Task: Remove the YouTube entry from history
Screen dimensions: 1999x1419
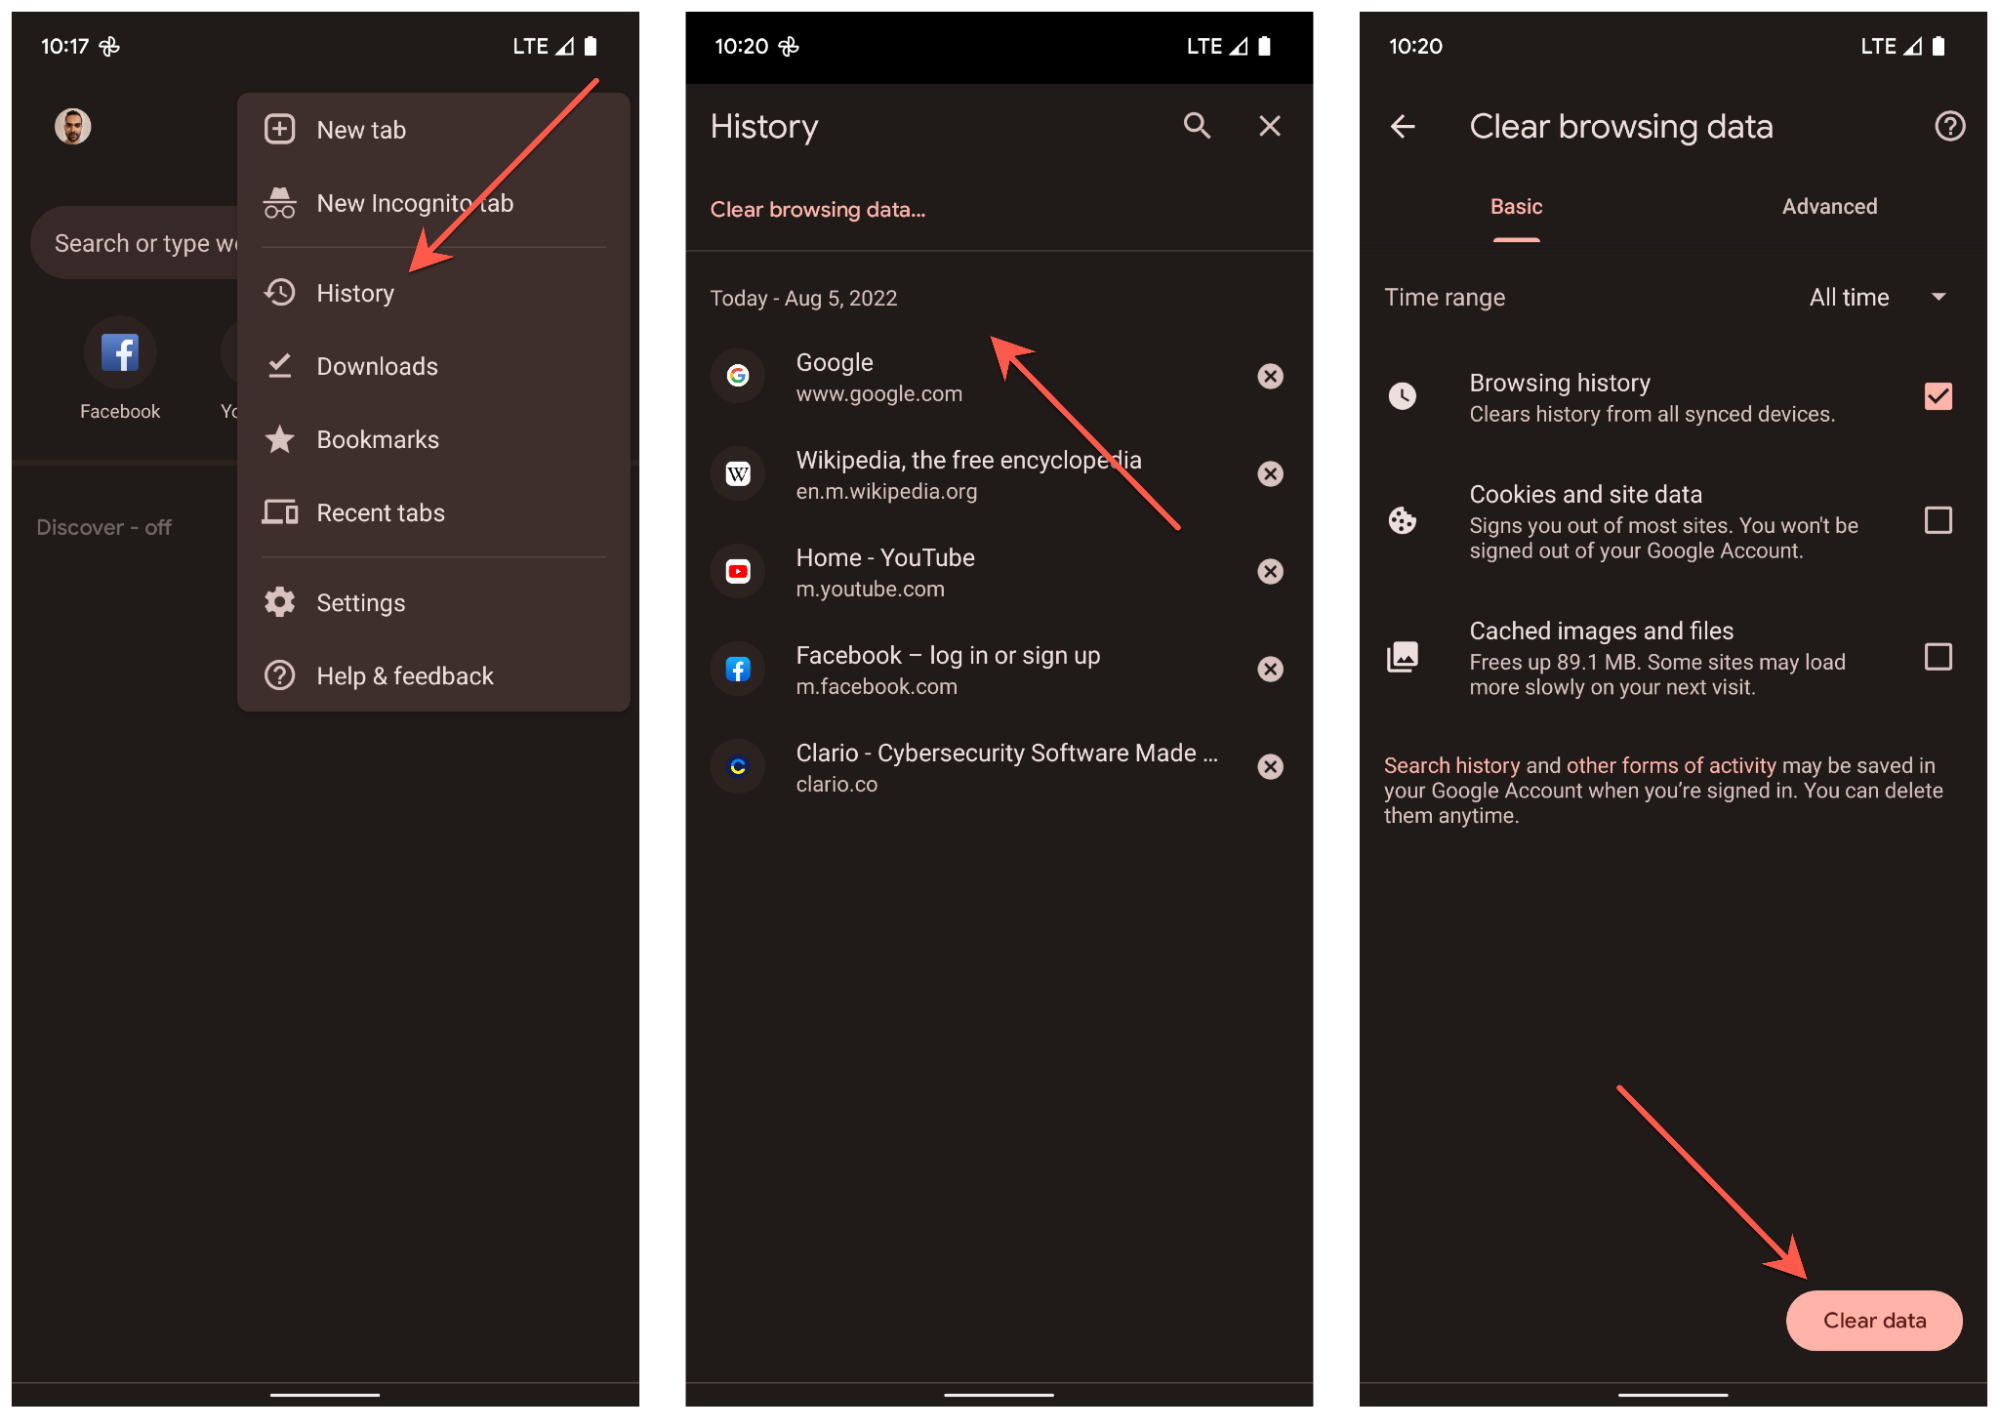Action: pyautogui.click(x=1270, y=571)
